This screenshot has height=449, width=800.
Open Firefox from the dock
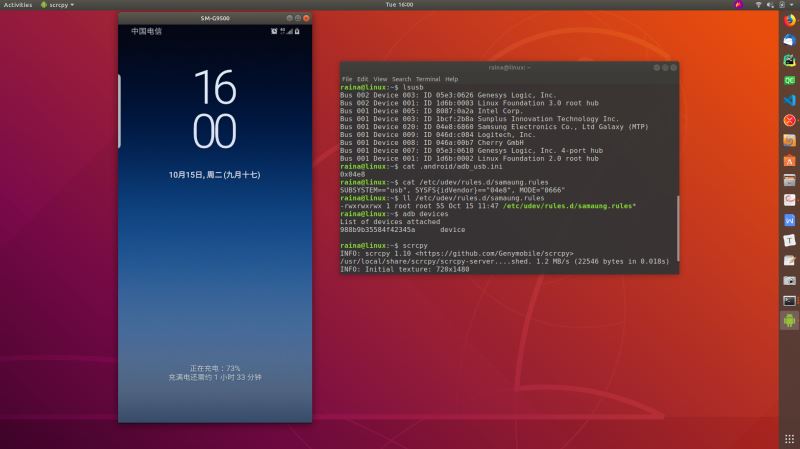(789, 19)
